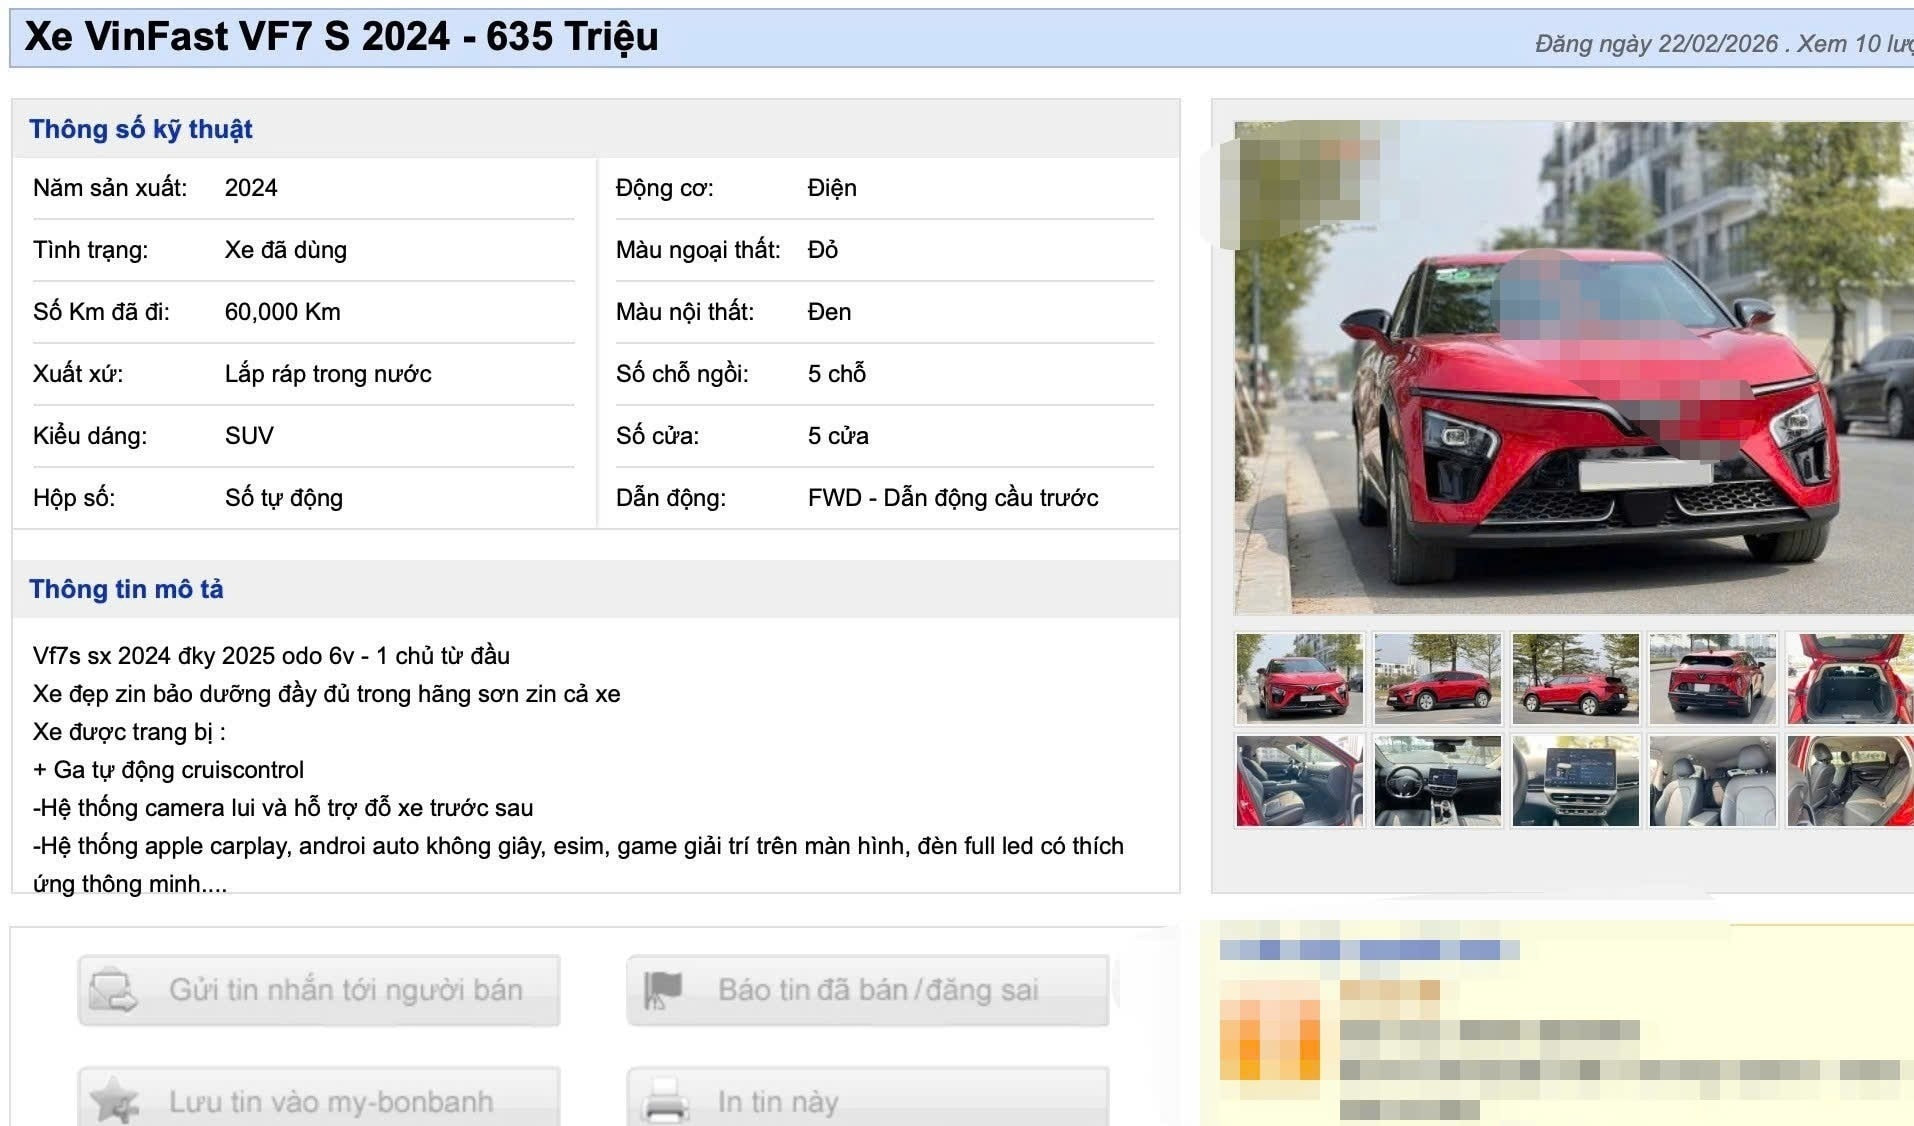Click the star icon to save listing

click(113, 1102)
